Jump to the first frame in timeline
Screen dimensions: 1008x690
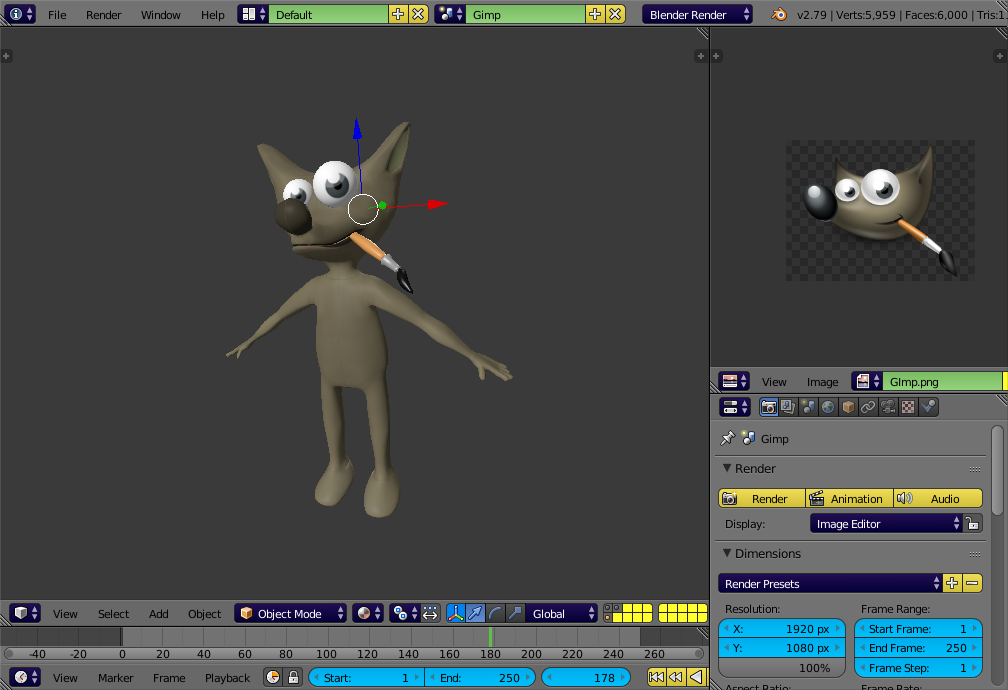656,677
